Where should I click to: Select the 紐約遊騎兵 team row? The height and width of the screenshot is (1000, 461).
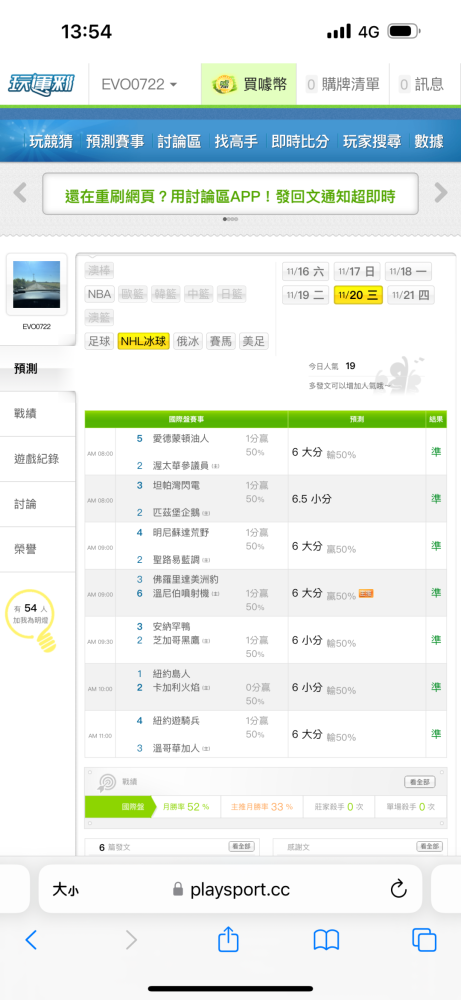[x=177, y=721]
